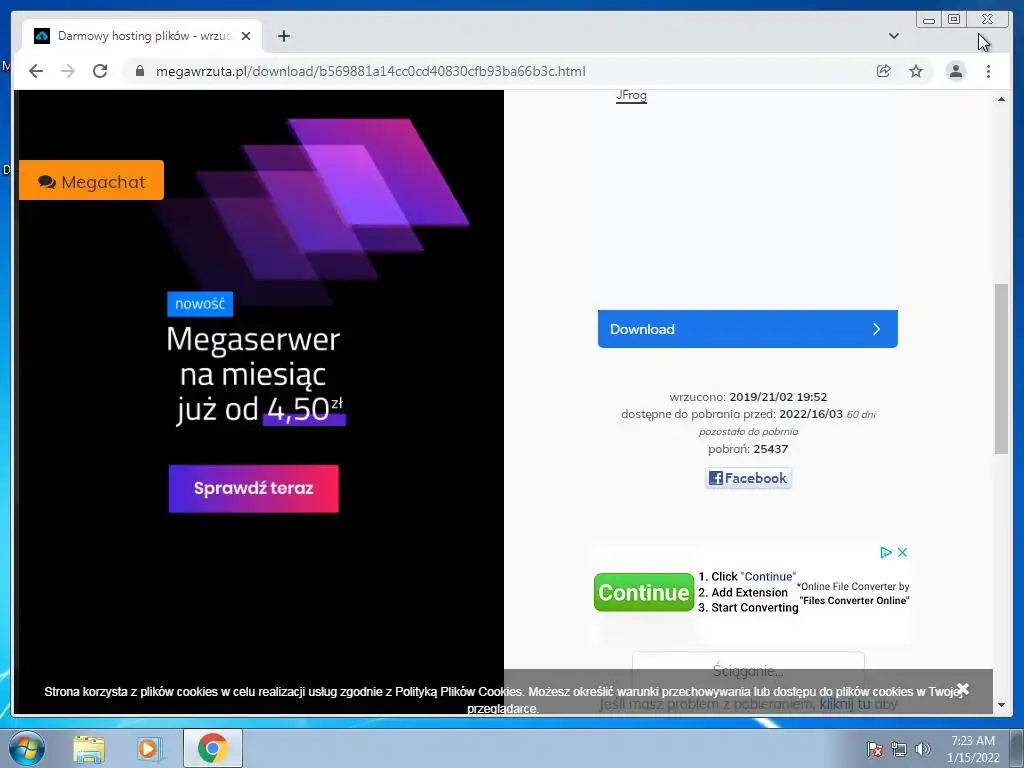
Task: Open the Chrome profile menu
Action: coord(955,71)
